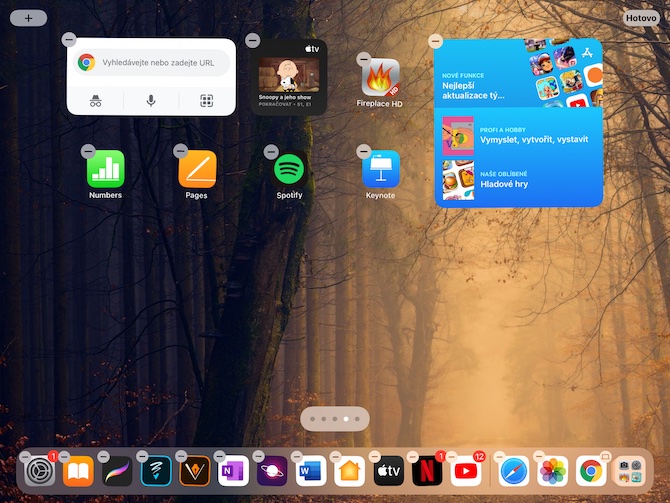The height and width of the screenshot is (503, 670).
Task: Remove the Pages app
Action: [180, 150]
